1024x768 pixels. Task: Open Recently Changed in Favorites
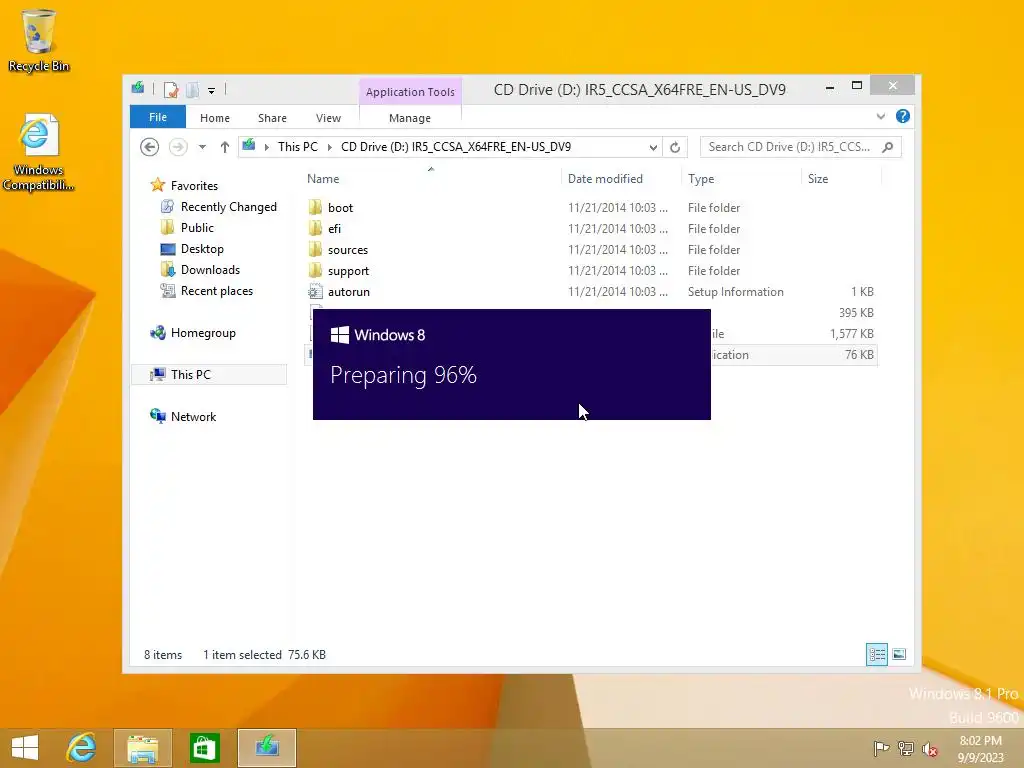tap(229, 207)
